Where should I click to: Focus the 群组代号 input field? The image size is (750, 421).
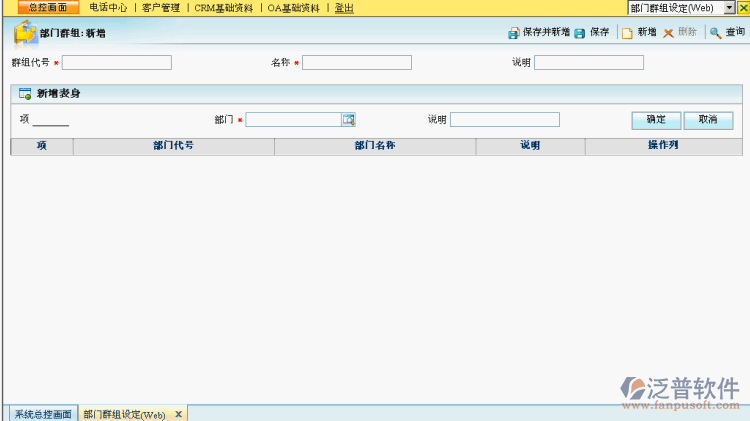pyautogui.click(x=117, y=63)
